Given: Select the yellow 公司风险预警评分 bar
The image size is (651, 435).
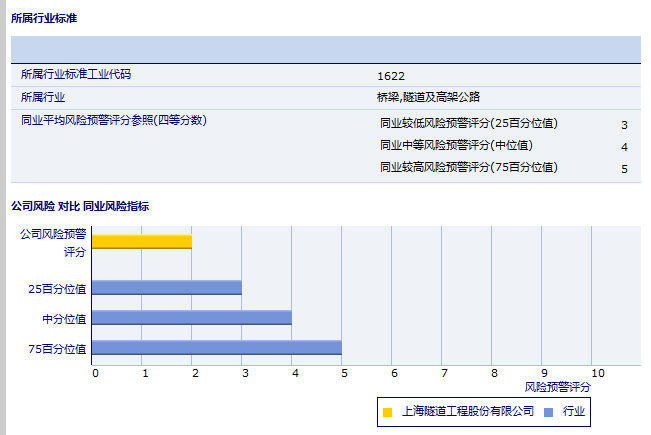Looking at the screenshot, I should point(141,241).
